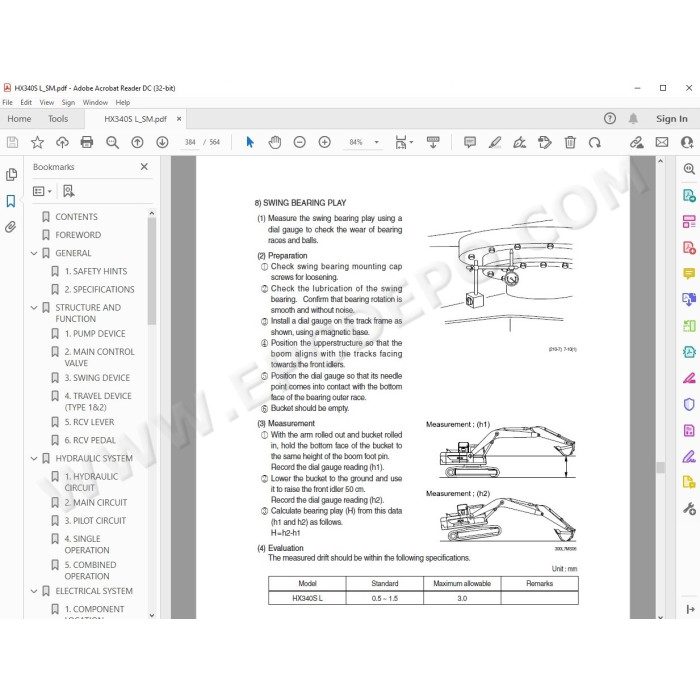Open the sign document tool
Screen dimensions: 700x700
(520, 142)
